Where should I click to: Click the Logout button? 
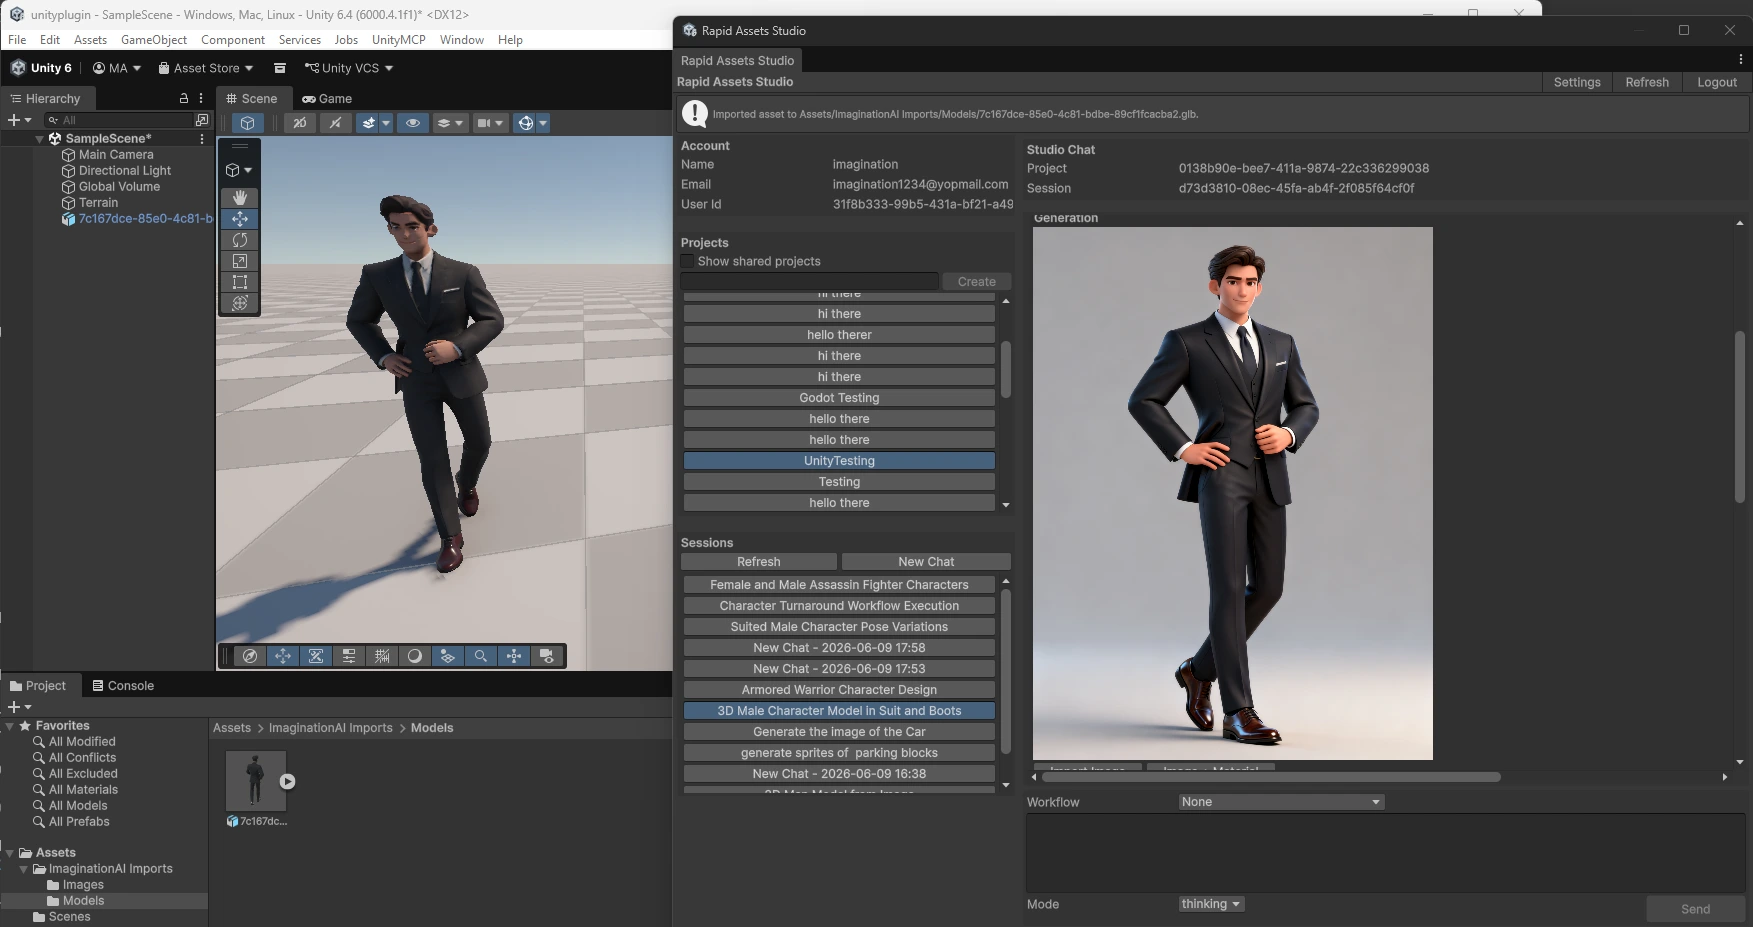[x=1717, y=82]
